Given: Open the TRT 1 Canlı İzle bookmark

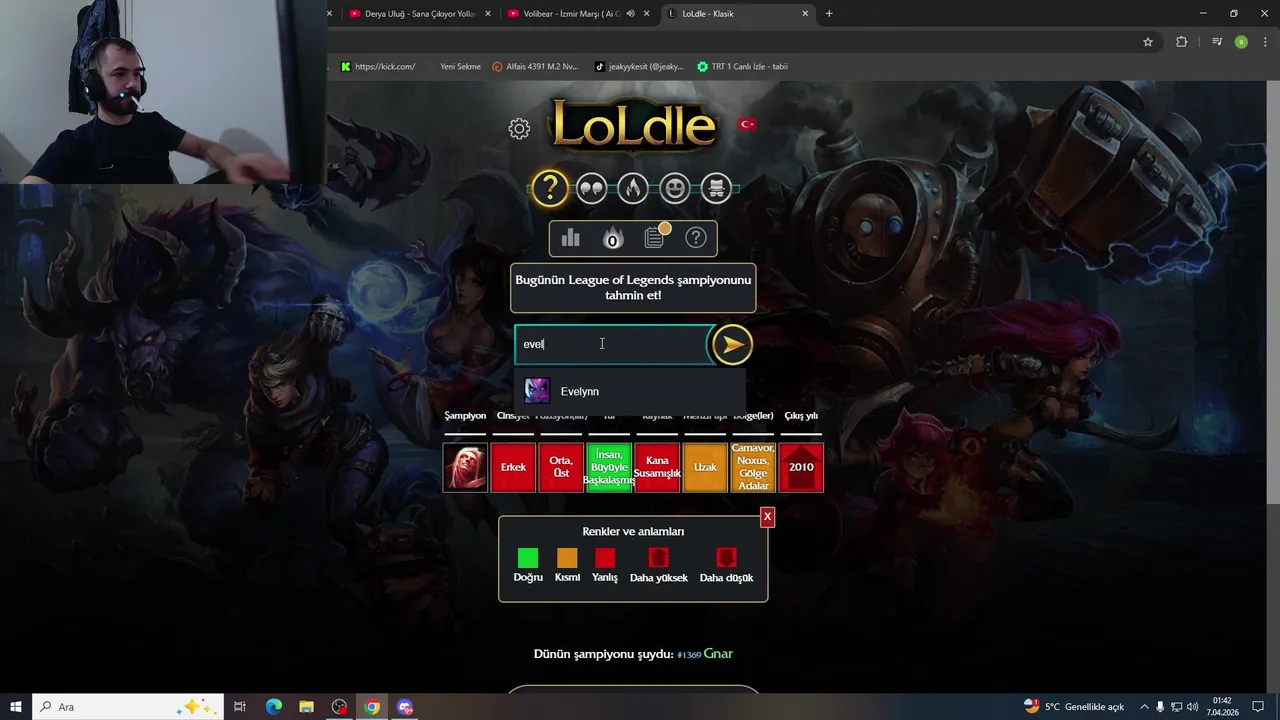Looking at the screenshot, I should point(742,67).
